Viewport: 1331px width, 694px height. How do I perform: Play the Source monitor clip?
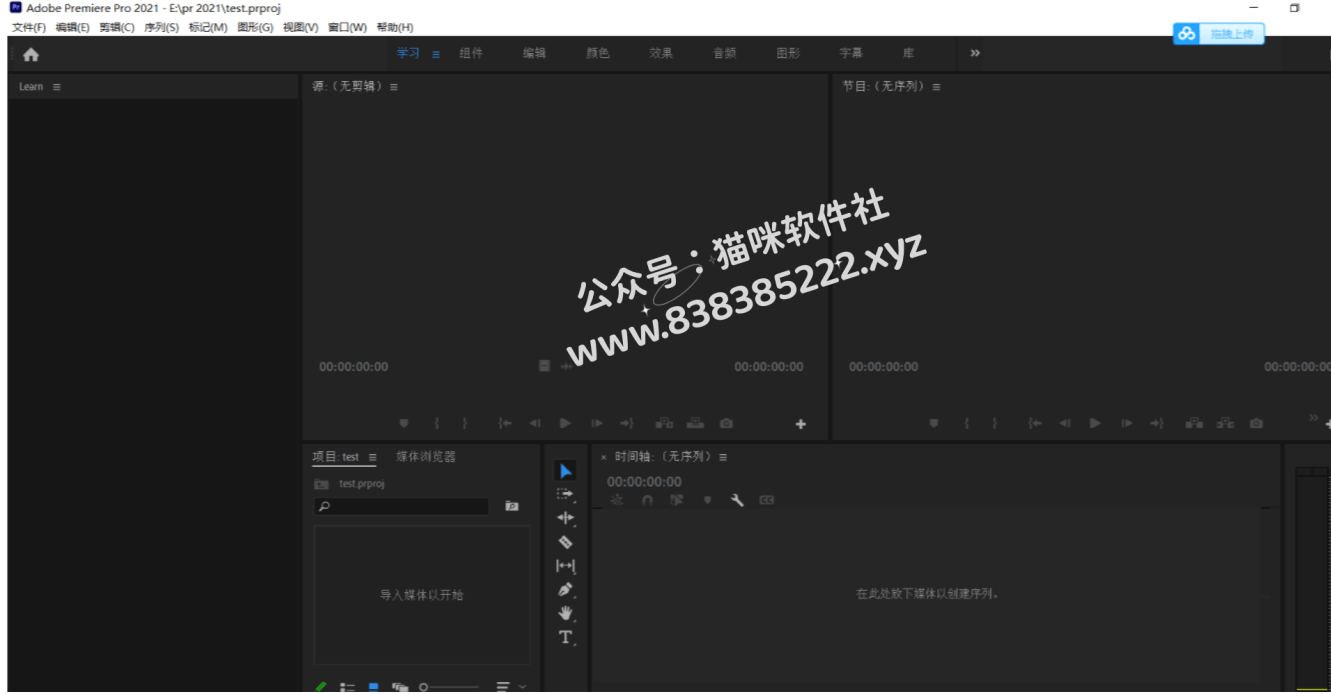tap(565, 423)
